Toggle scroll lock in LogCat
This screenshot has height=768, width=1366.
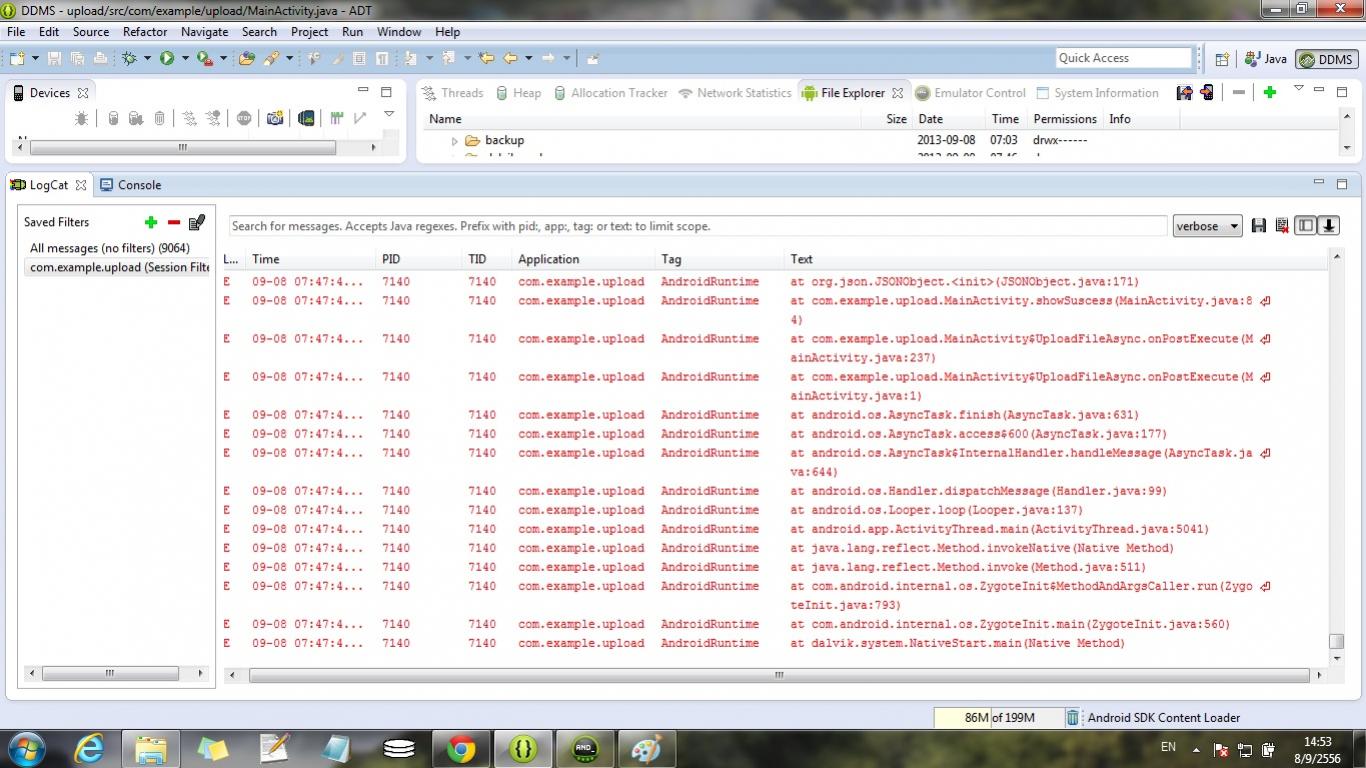pyautogui.click(x=1329, y=226)
